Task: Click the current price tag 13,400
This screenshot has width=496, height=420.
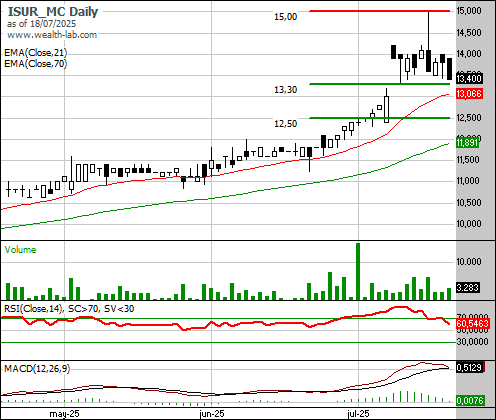Action: point(469,79)
